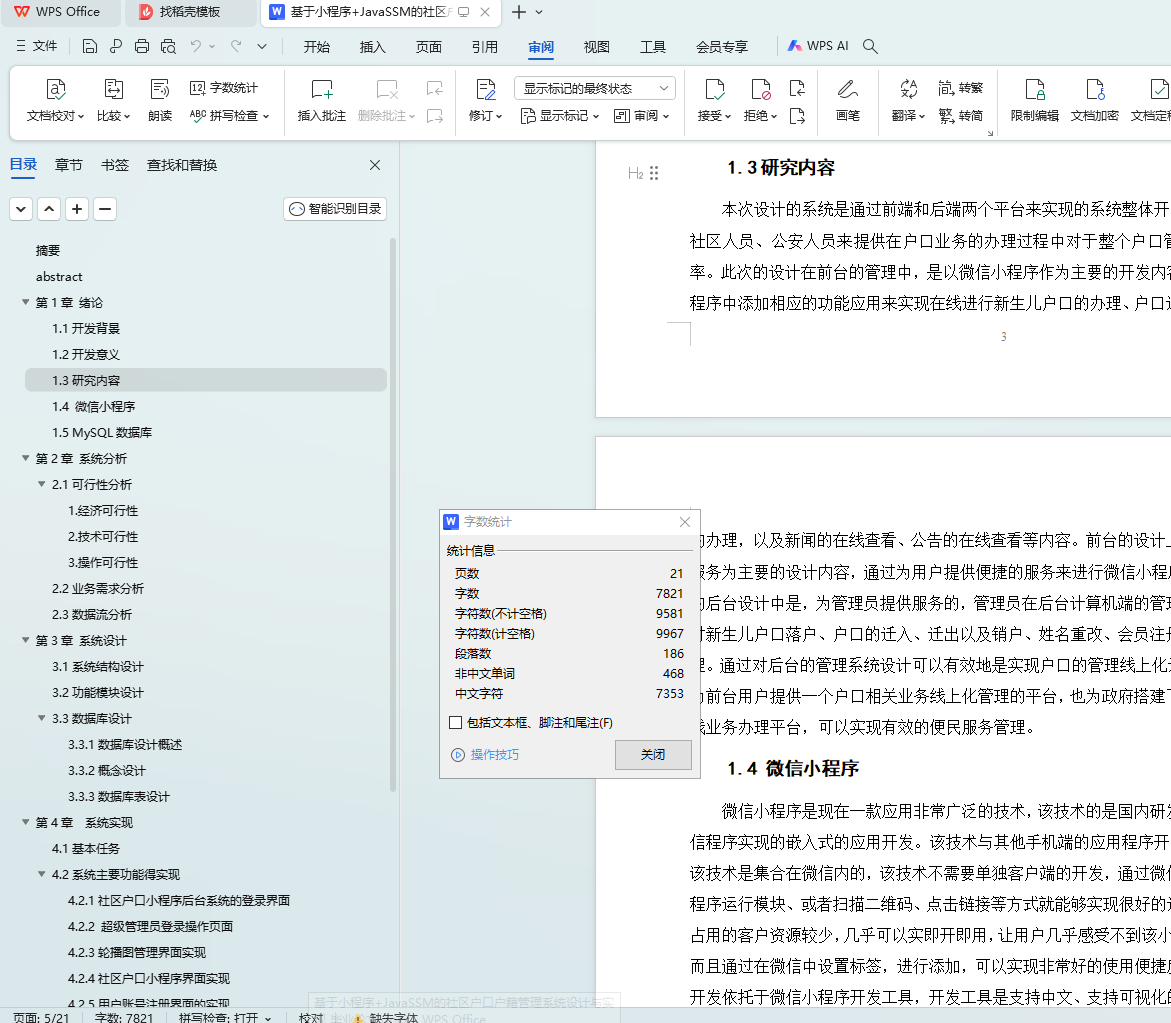Switch to the 引用 ribbon tab
The height and width of the screenshot is (1023, 1171).
pos(485,47)
